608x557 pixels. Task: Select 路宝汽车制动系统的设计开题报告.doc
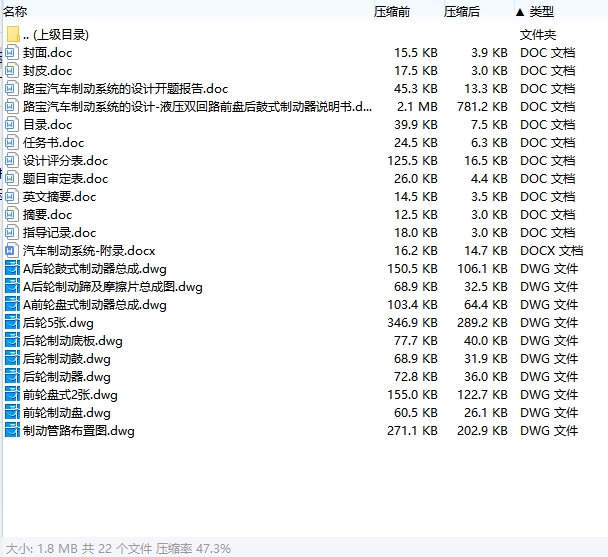(x=125, y=89)
